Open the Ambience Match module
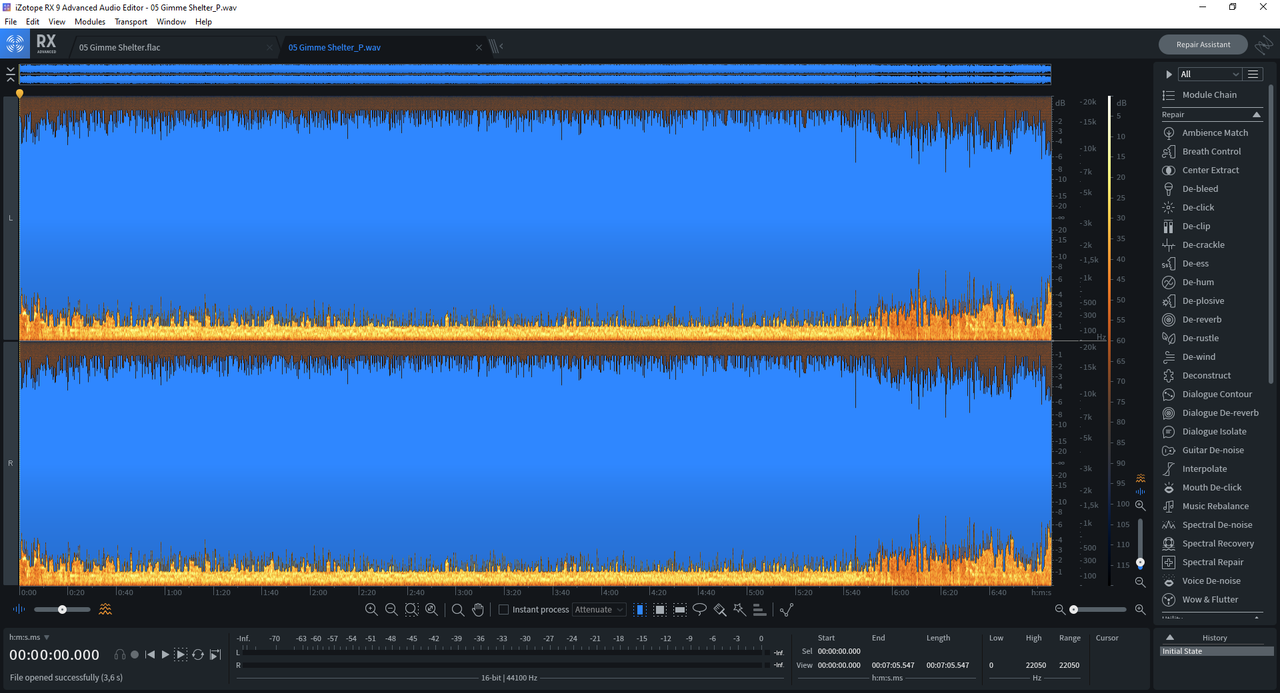This screenshot has width=1280, height=693. pos(1206,133)
